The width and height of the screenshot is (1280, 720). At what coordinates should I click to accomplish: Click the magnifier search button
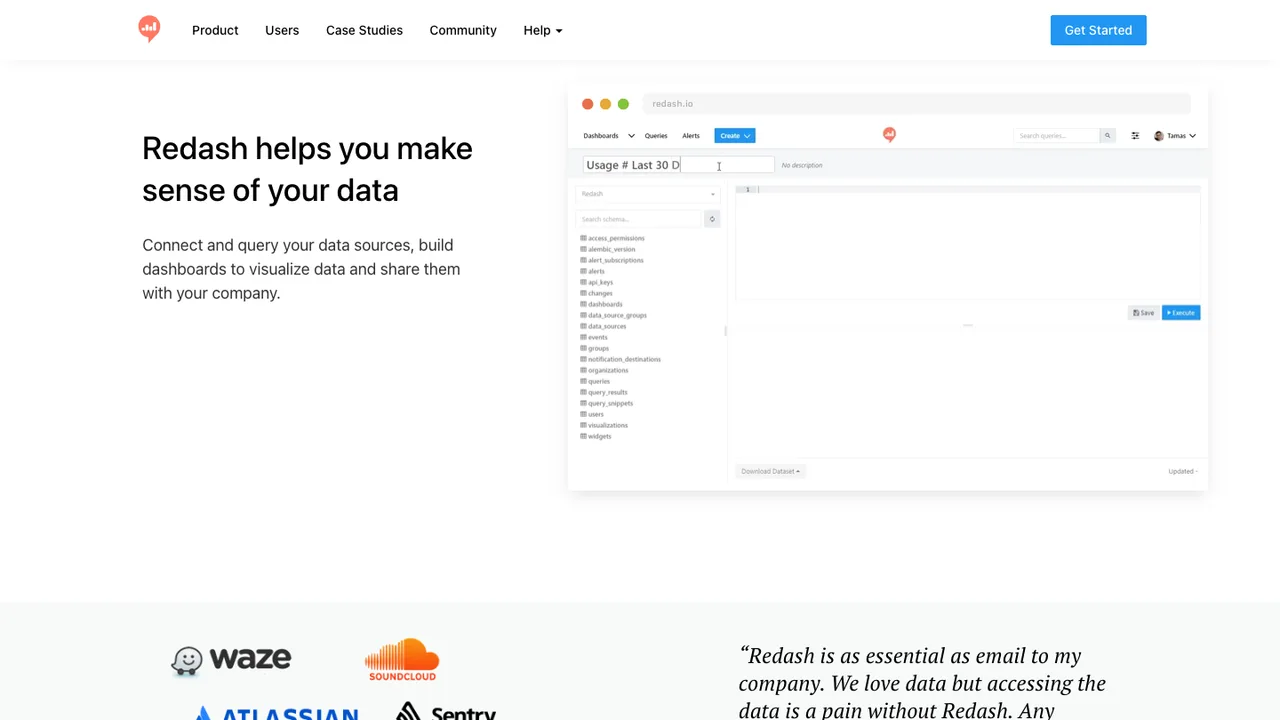(x=1107, y=136)
